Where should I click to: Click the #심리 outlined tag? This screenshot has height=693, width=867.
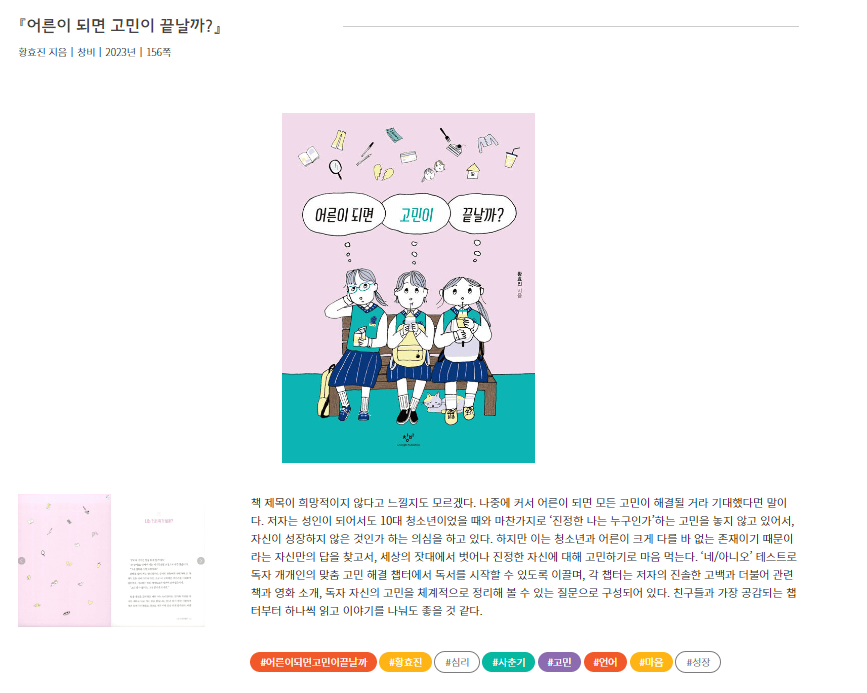pyautogui.click(x=457, y=662)
